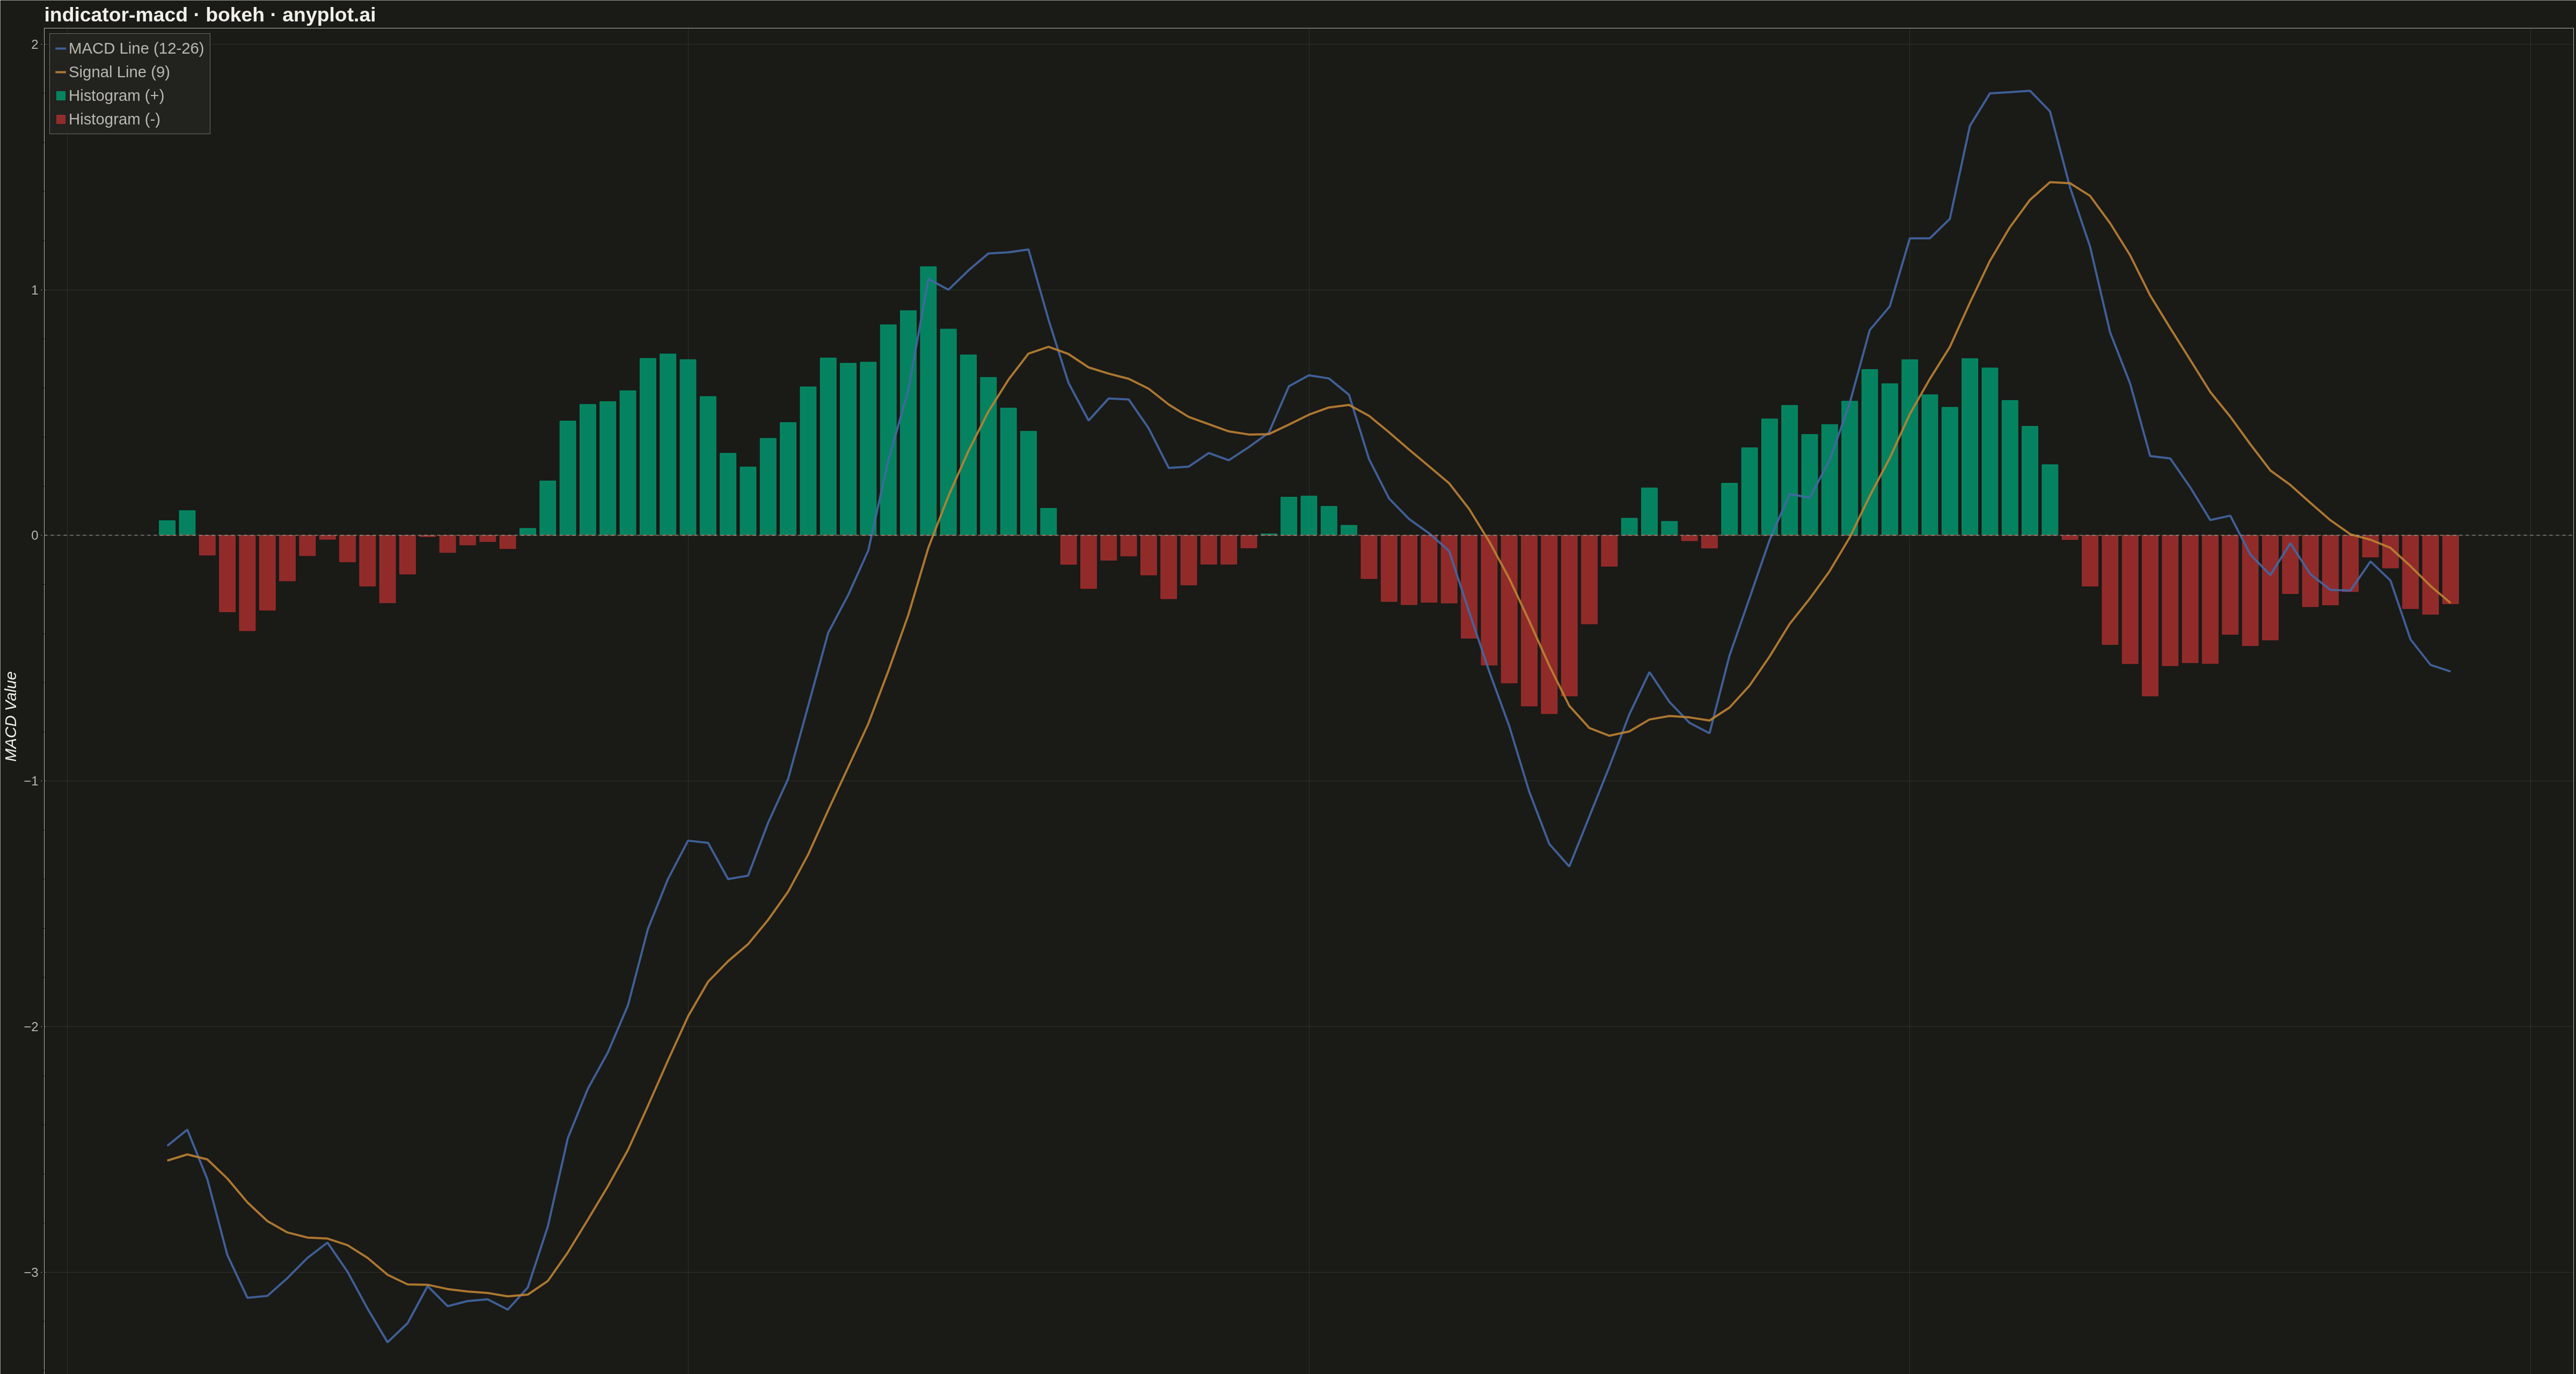Select the chart title indicator-macd bokeh anyplot.ai

210,15
